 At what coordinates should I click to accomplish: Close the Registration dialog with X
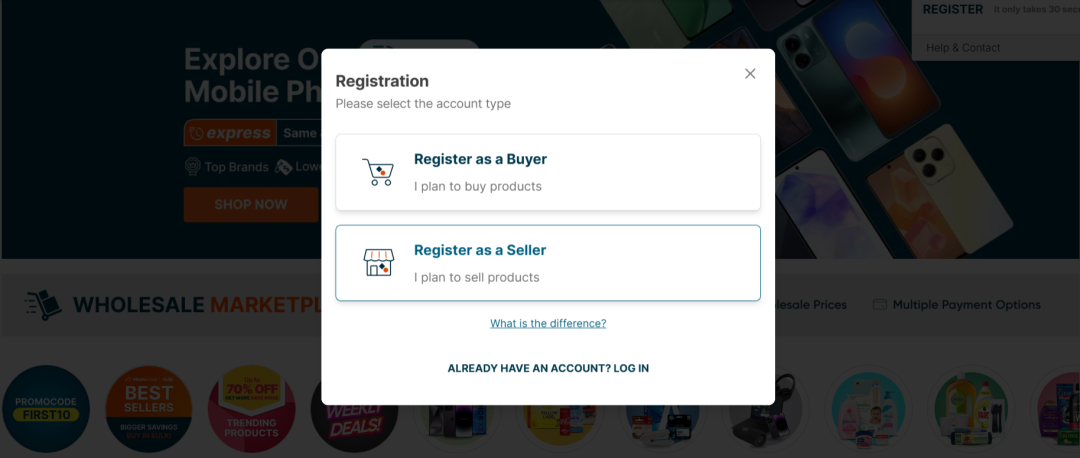[x=750, y=74]
